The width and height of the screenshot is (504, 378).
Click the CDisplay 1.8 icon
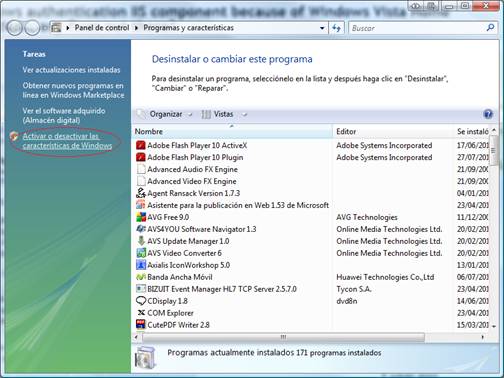click(x=141, y=301)
